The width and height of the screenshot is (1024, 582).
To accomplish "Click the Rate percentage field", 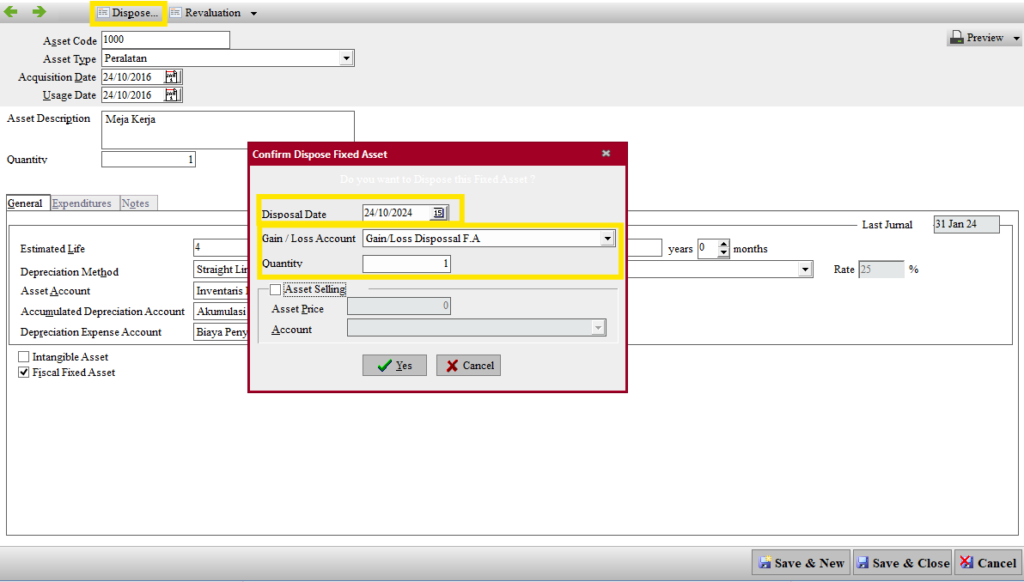I will [x=881, y=269].
